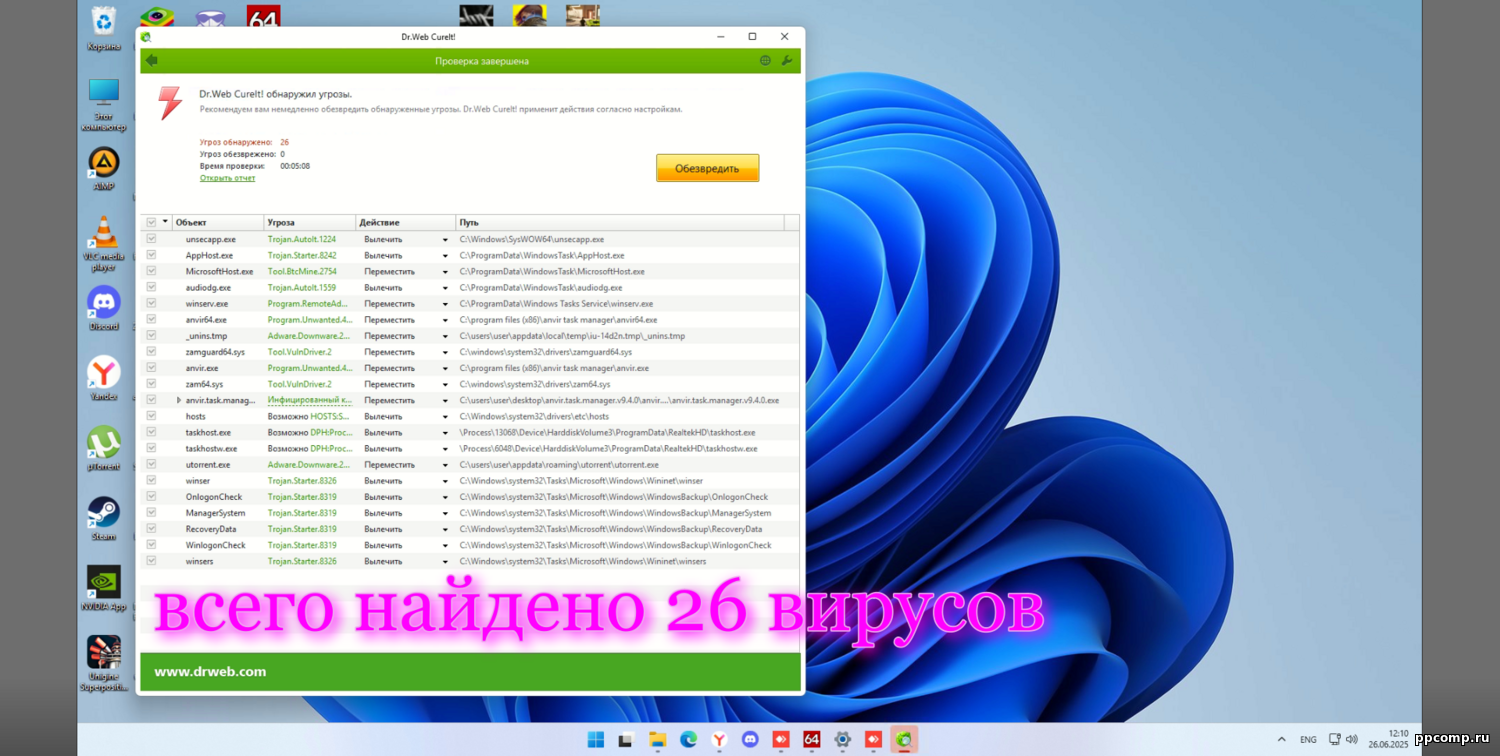The height and width of the screenshot is (756, 1500).
Task: Open the Открыть отчет link
Action: point(227,178)
